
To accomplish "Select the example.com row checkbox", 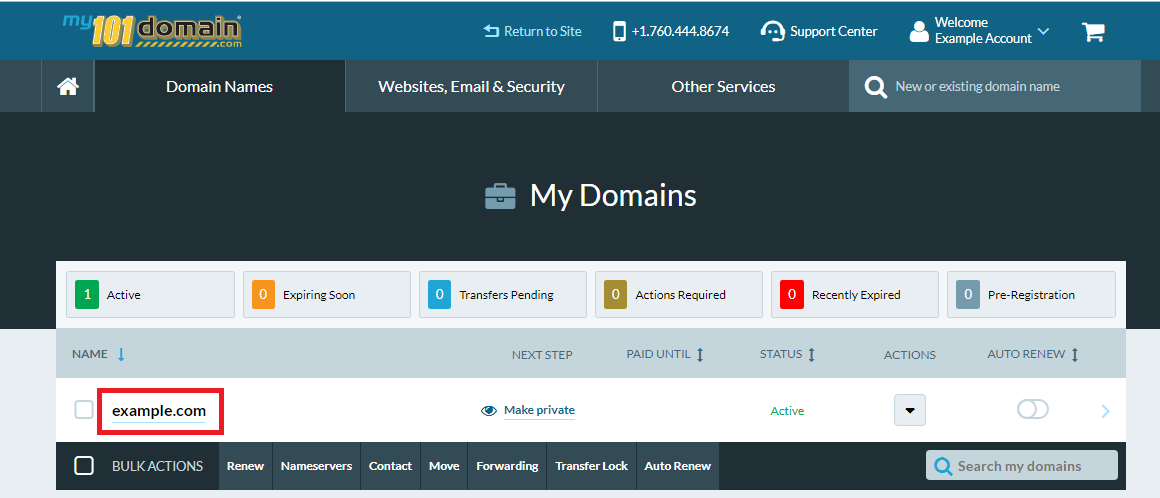I will click(x=84, y=410).
